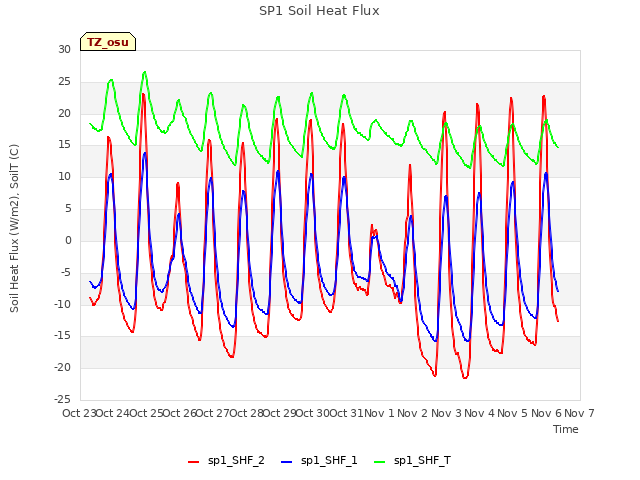This screenshot has width=640, height=480.
Task: Click the Nov 6 x-axis tick label
Action: click(x=546, y=413)
